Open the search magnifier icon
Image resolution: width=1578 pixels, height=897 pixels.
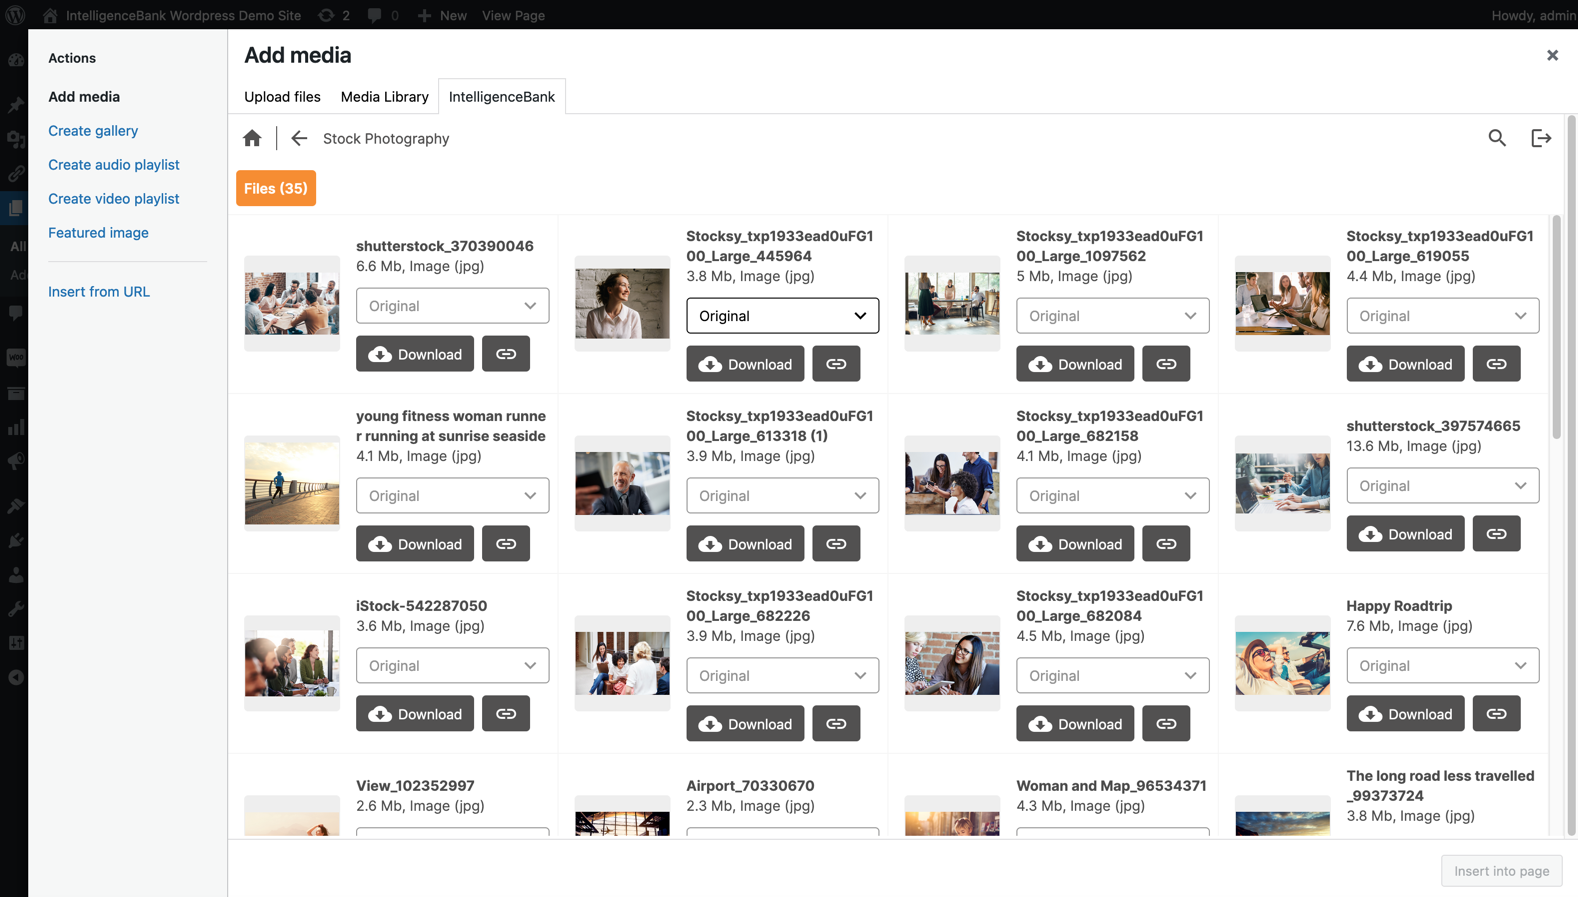(1496, 138)
